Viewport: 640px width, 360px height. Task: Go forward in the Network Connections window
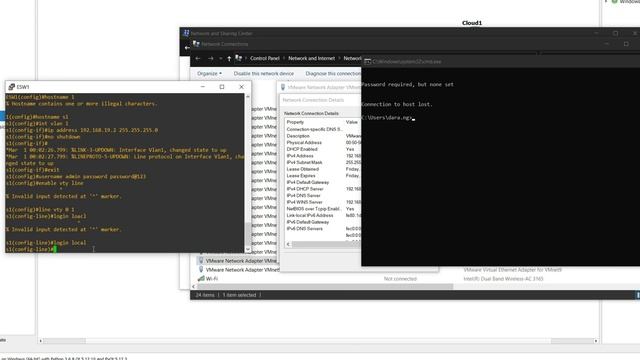(x=211, y=59)
